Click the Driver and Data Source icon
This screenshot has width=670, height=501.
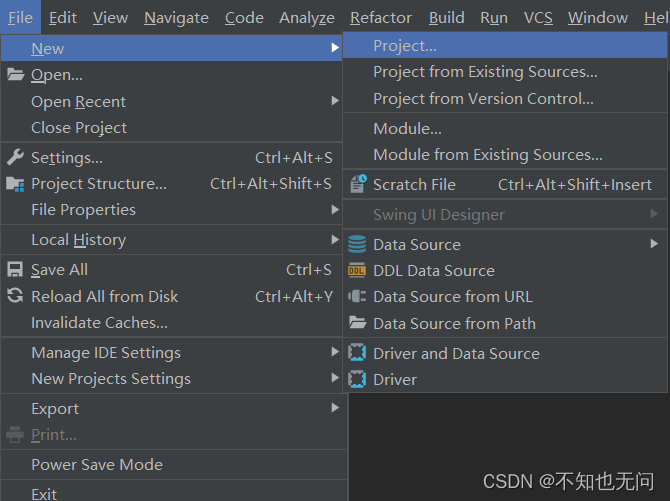pos(357,353)
